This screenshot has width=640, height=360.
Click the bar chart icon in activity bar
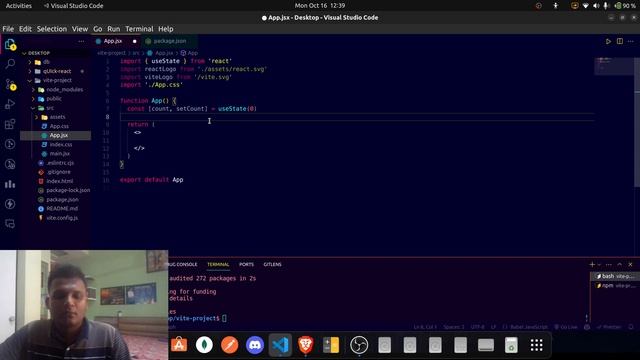pos(10,184)
